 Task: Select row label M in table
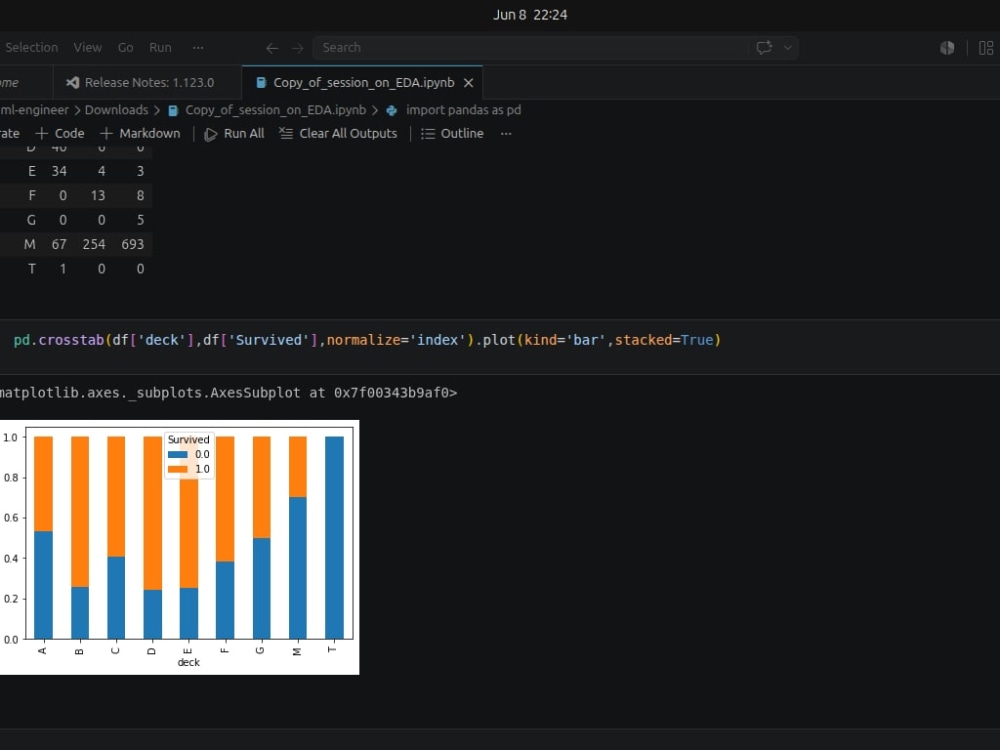(x=29, y=244)
